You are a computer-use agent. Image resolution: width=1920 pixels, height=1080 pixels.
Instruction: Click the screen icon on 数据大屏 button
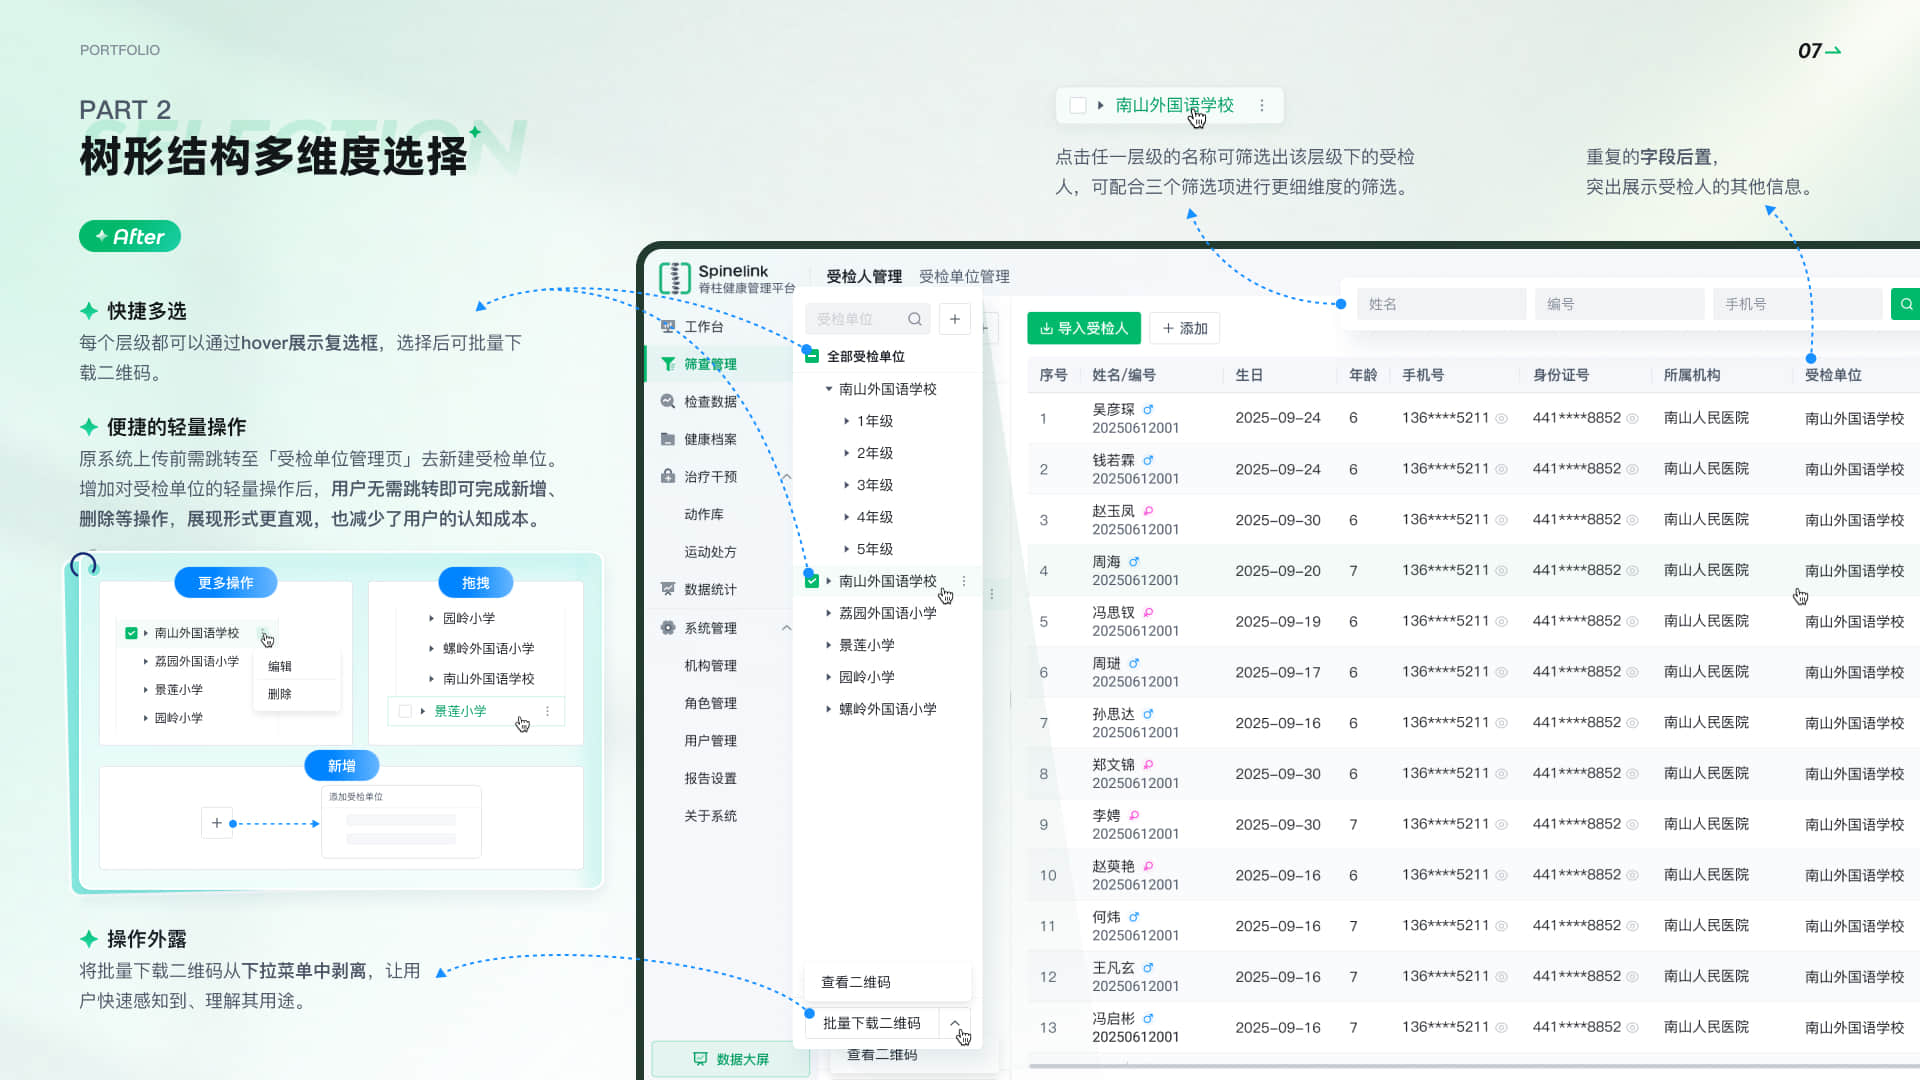click(x=700, y=1059)
